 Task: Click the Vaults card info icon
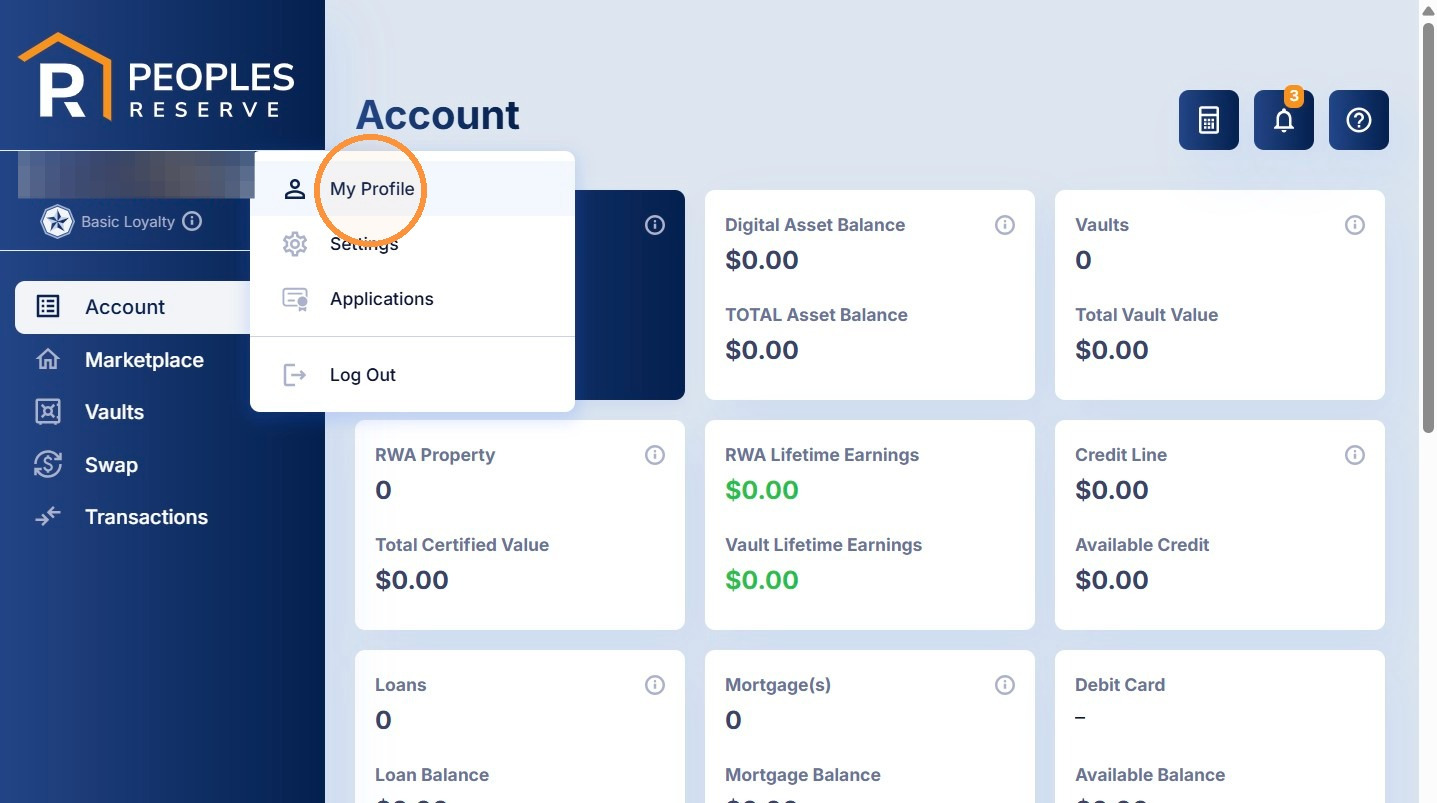(1354, 225)
